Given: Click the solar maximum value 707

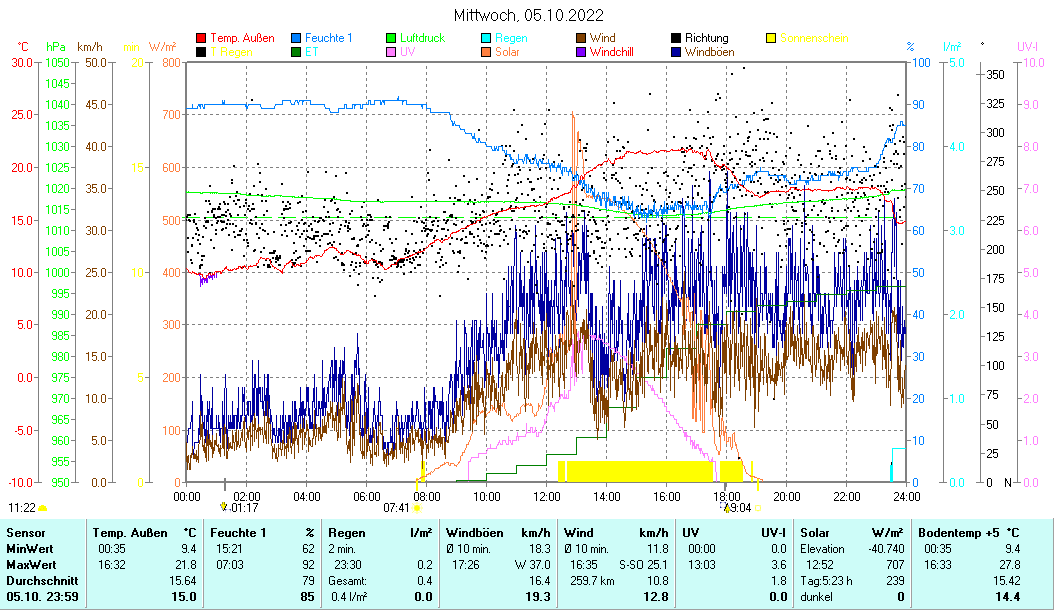Looking at the screenshot, I should [x=895, y=565].
